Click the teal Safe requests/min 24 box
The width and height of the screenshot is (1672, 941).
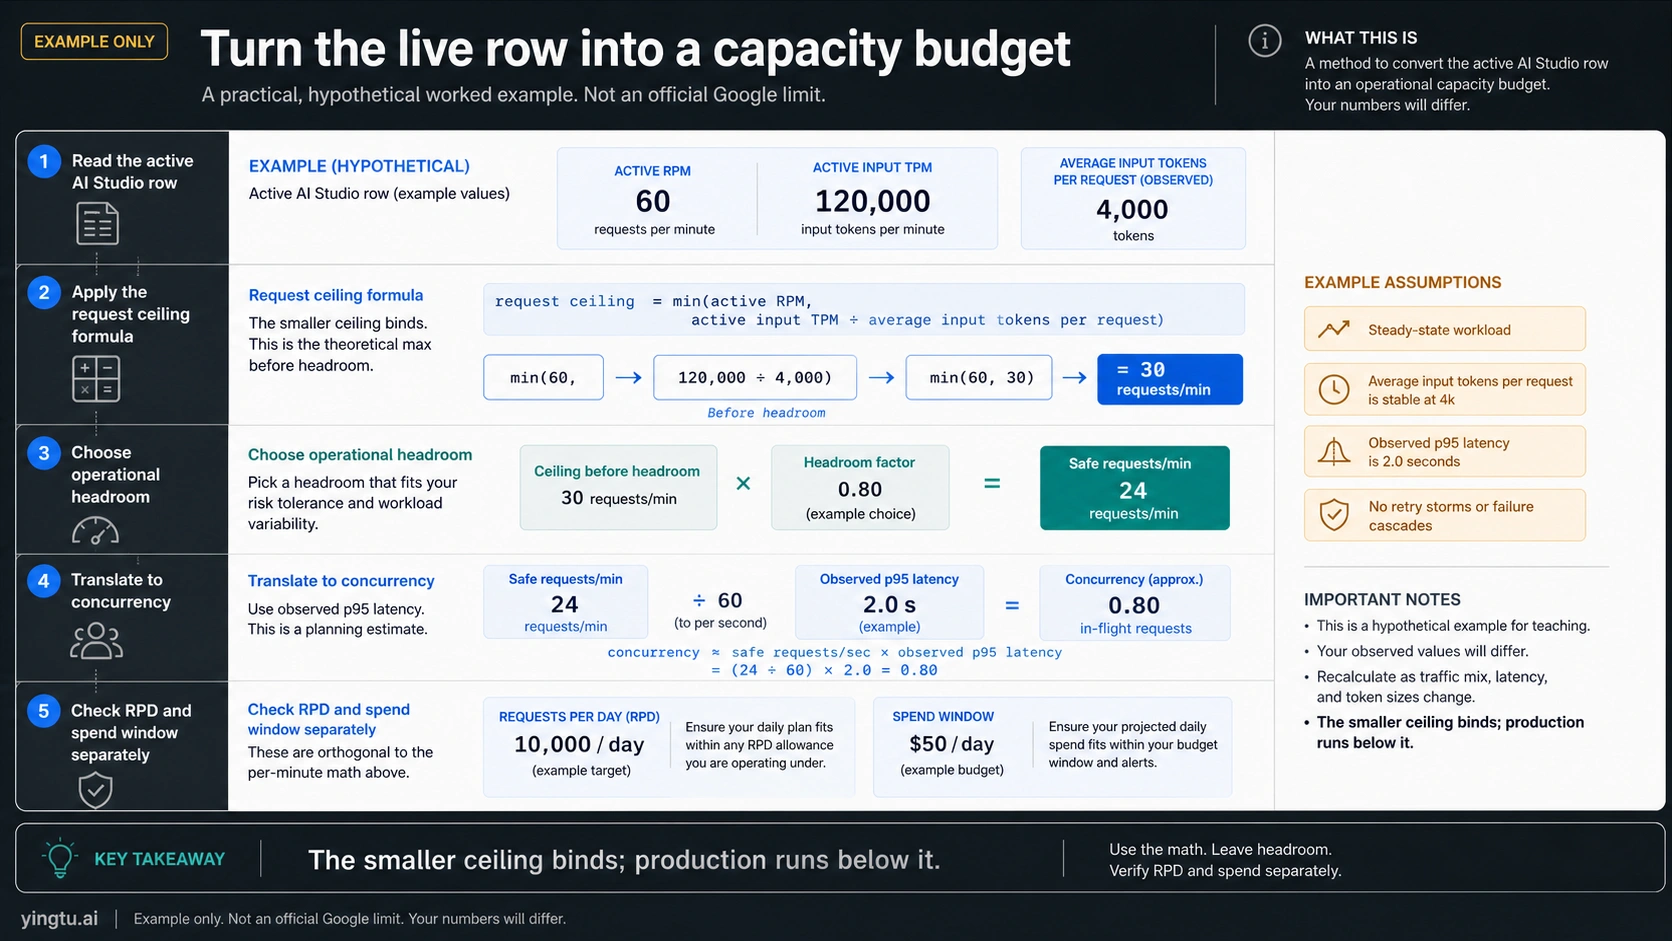pyautogui.click(x=1134, y=487)
